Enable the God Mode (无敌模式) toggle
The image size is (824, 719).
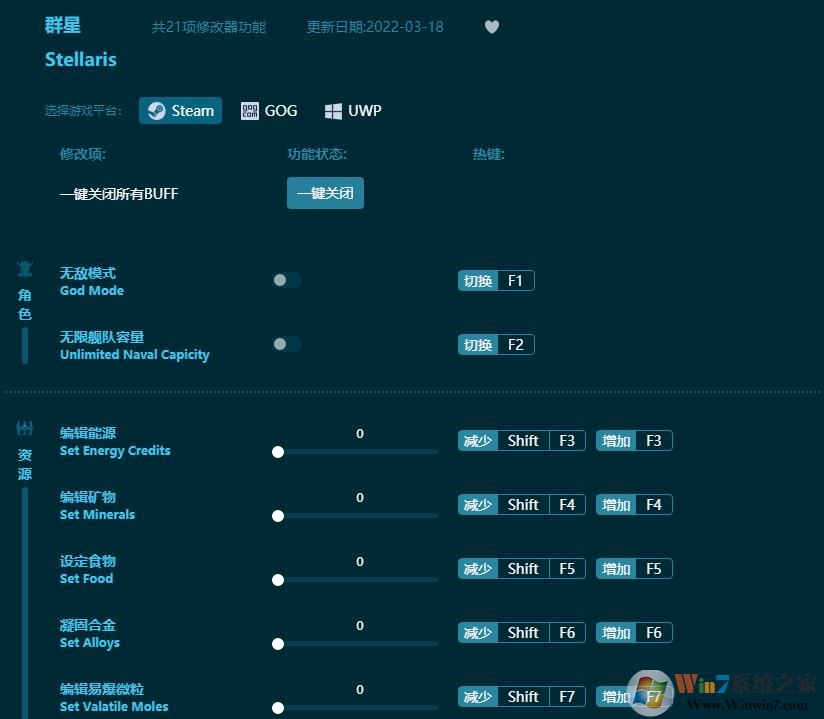click(286, 281)
